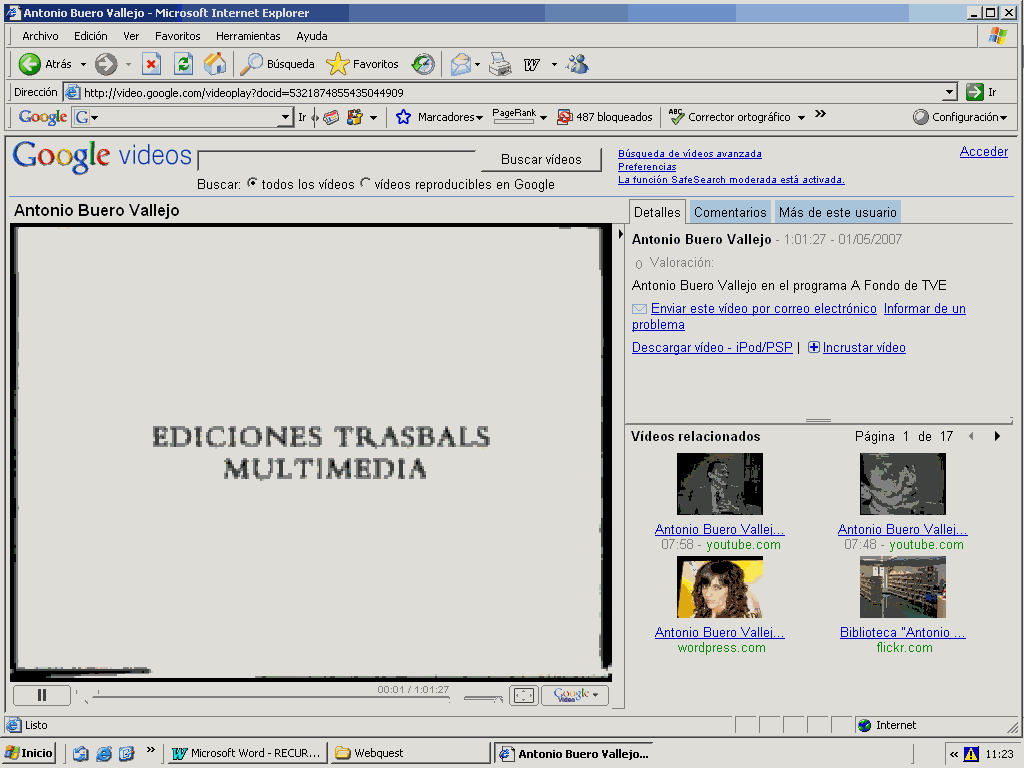Select 'todos los vídeos' radio button

(x=252, y=184)
